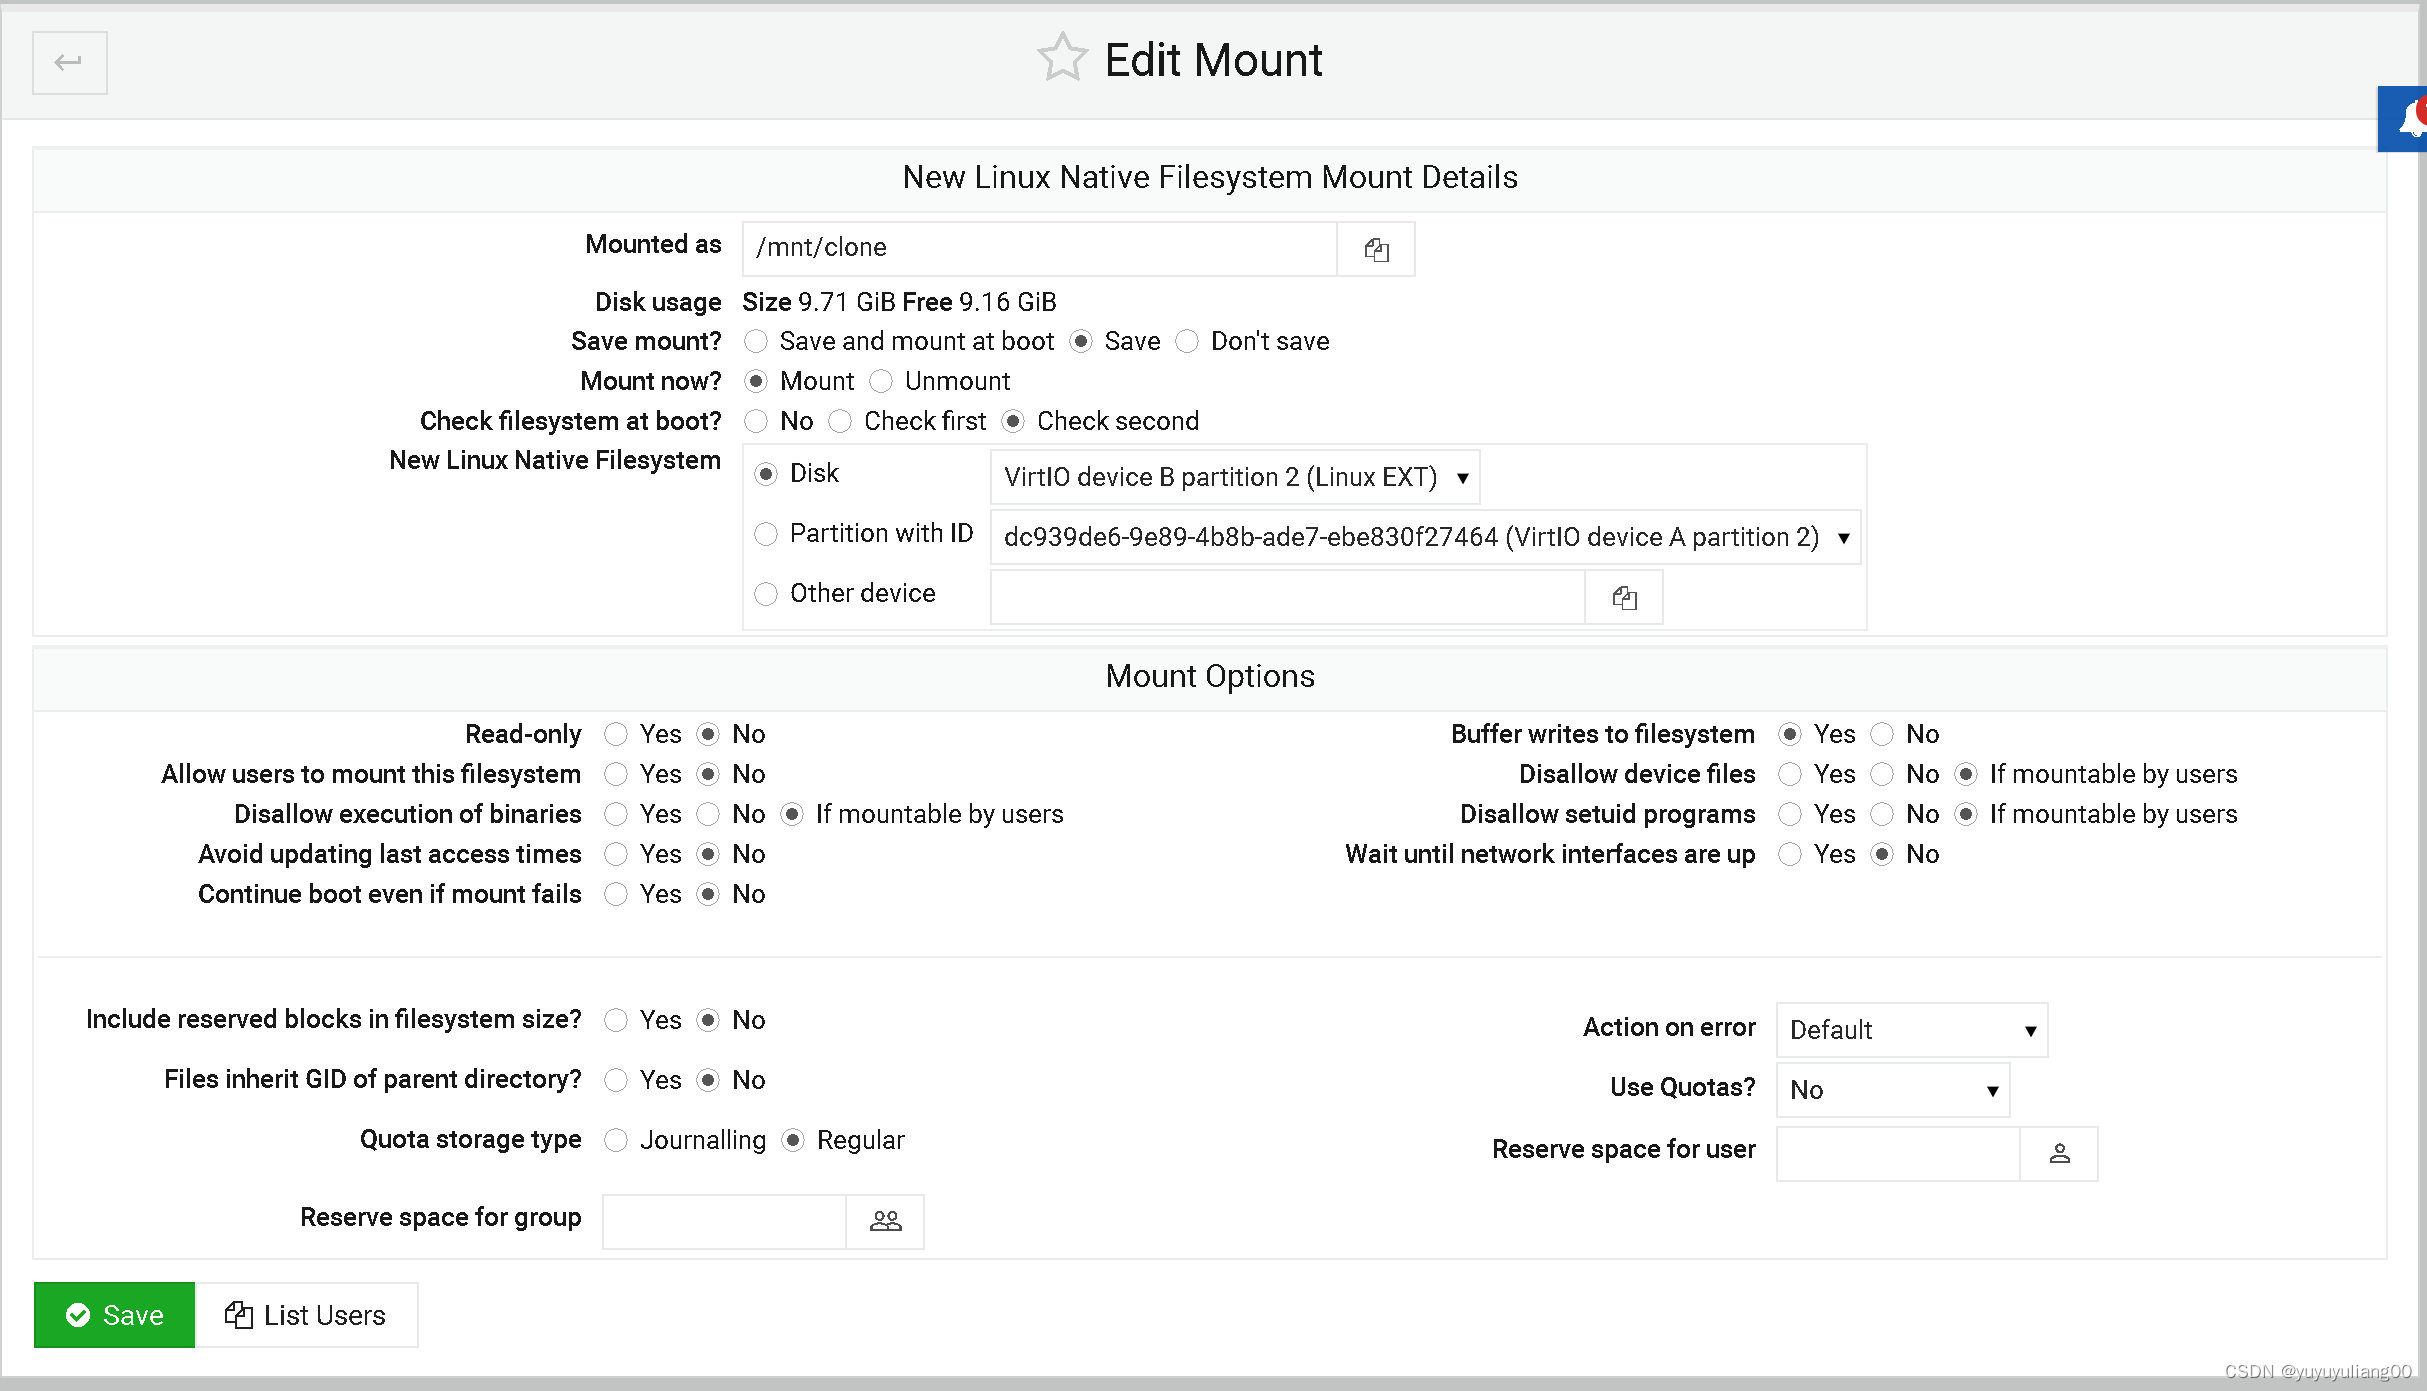Click the List Users button
This screenshot has width=2427, height=1391.
(x=306, y=1315)
